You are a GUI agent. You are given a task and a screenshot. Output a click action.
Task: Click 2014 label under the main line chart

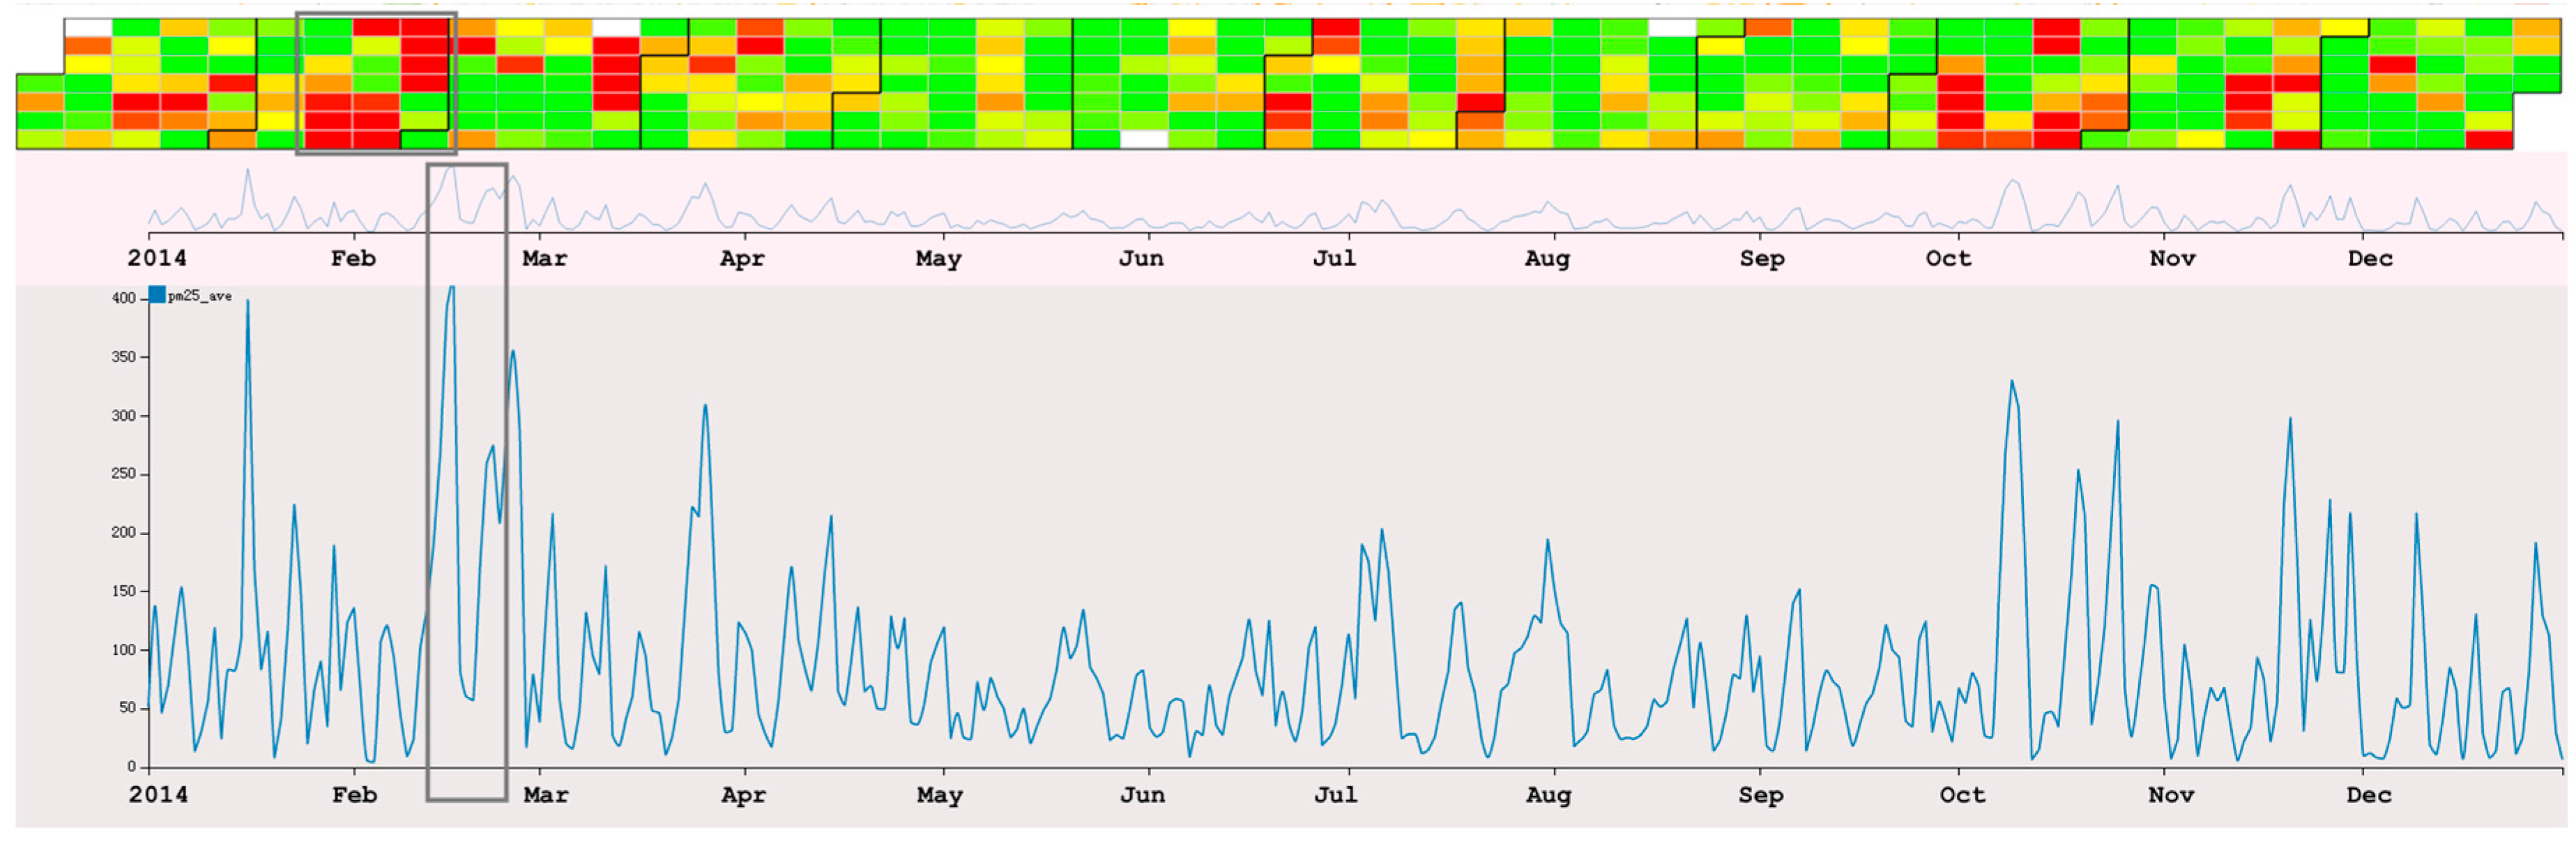(x=158, y=795)
